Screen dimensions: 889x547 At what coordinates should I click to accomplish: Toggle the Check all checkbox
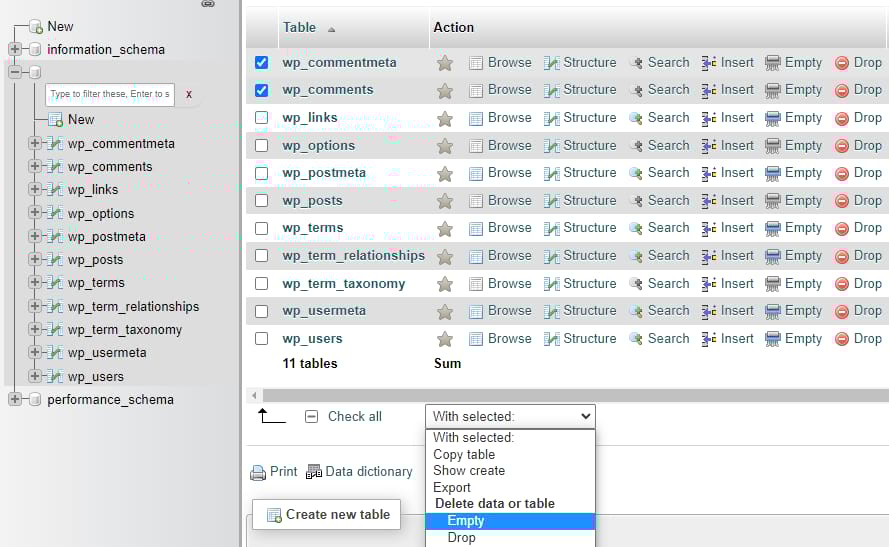click(x=311, y=416)
